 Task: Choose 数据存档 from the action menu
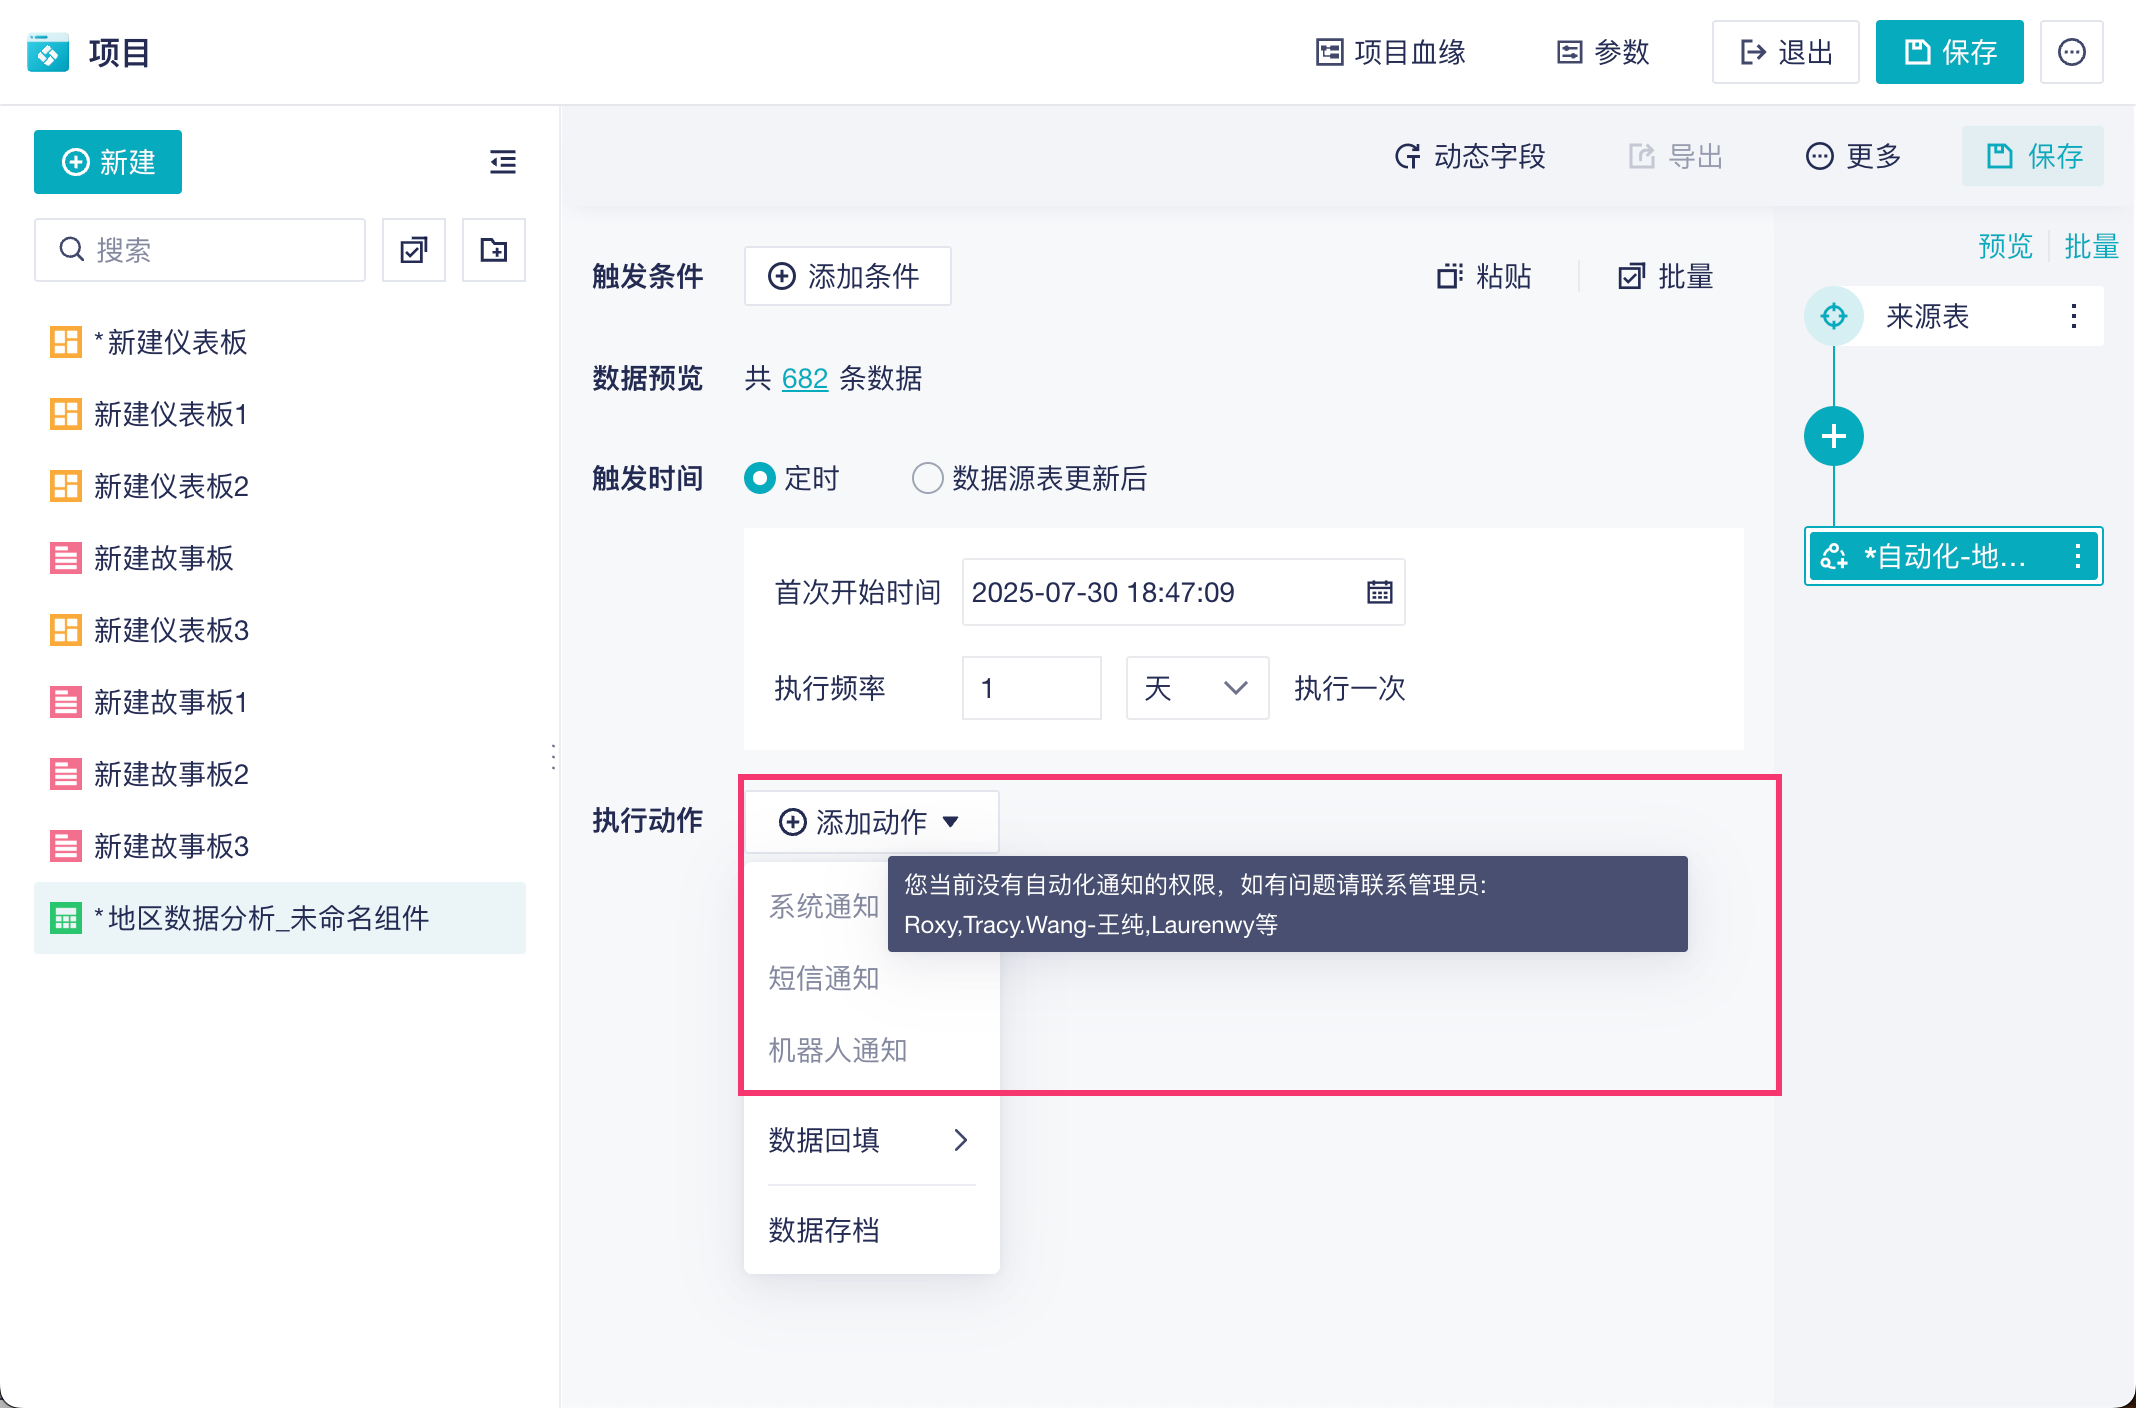(x=824, y=1230)
